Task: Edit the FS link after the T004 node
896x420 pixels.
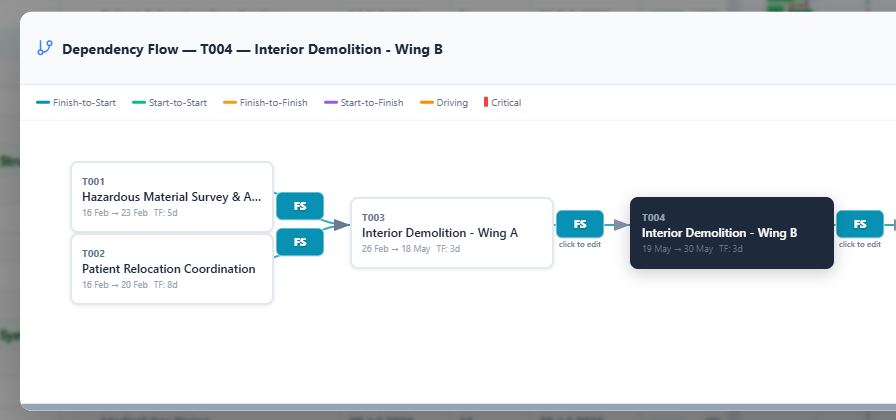Action: (860, 224)
